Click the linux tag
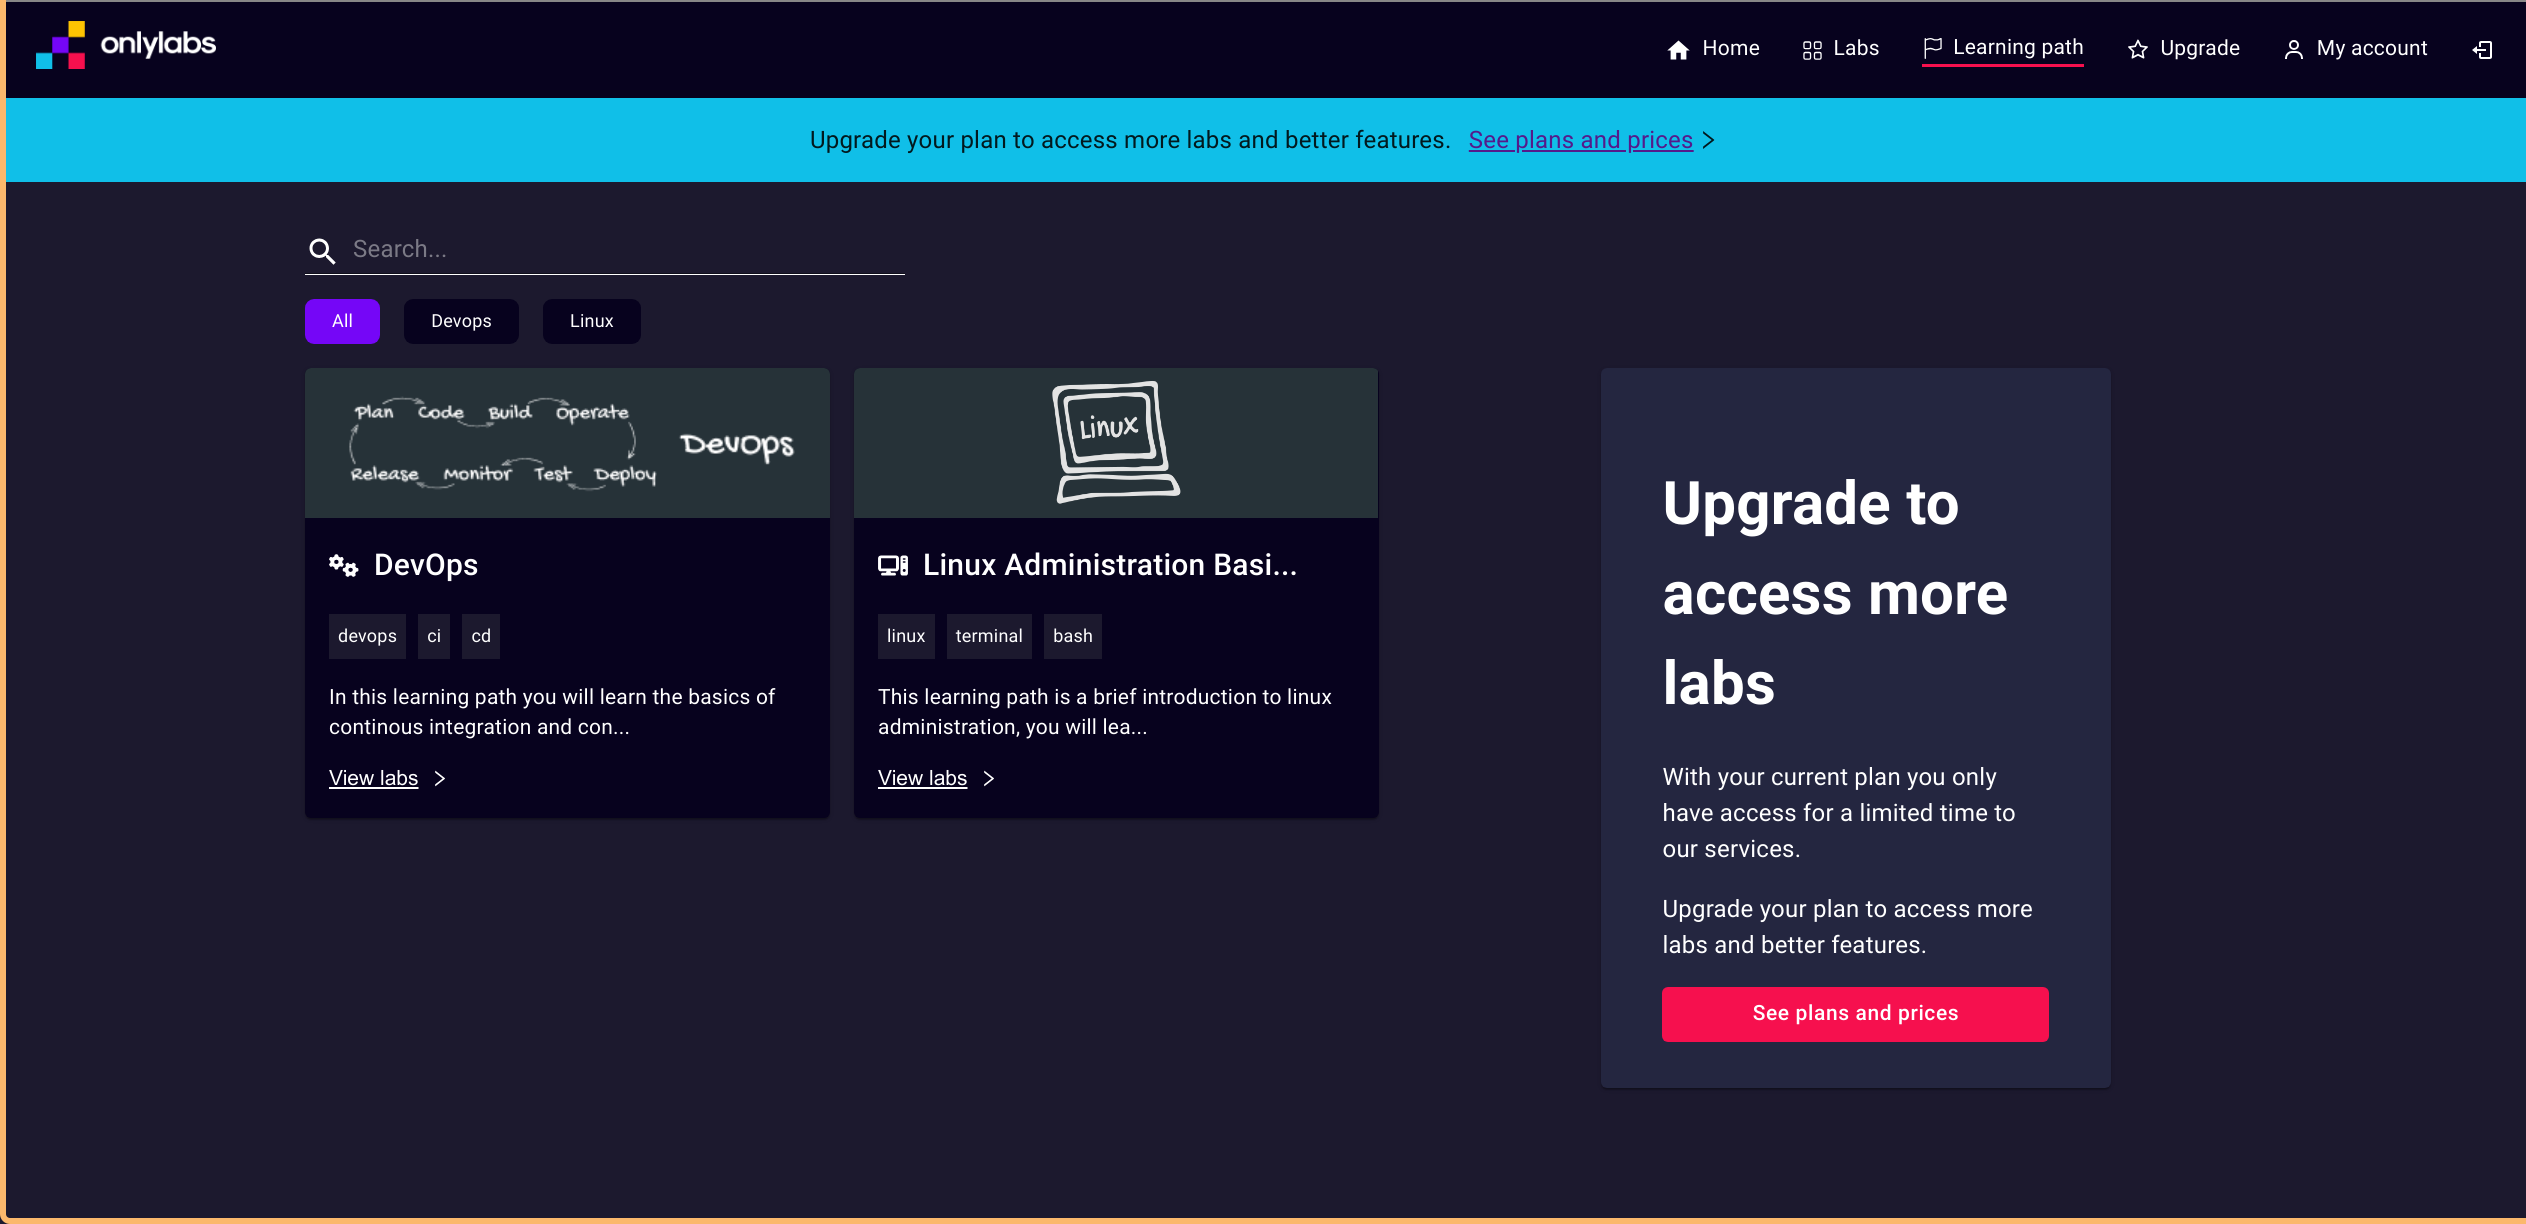Image resolution: width=2526 pixels, height=1224 pixels. [906, 636]
